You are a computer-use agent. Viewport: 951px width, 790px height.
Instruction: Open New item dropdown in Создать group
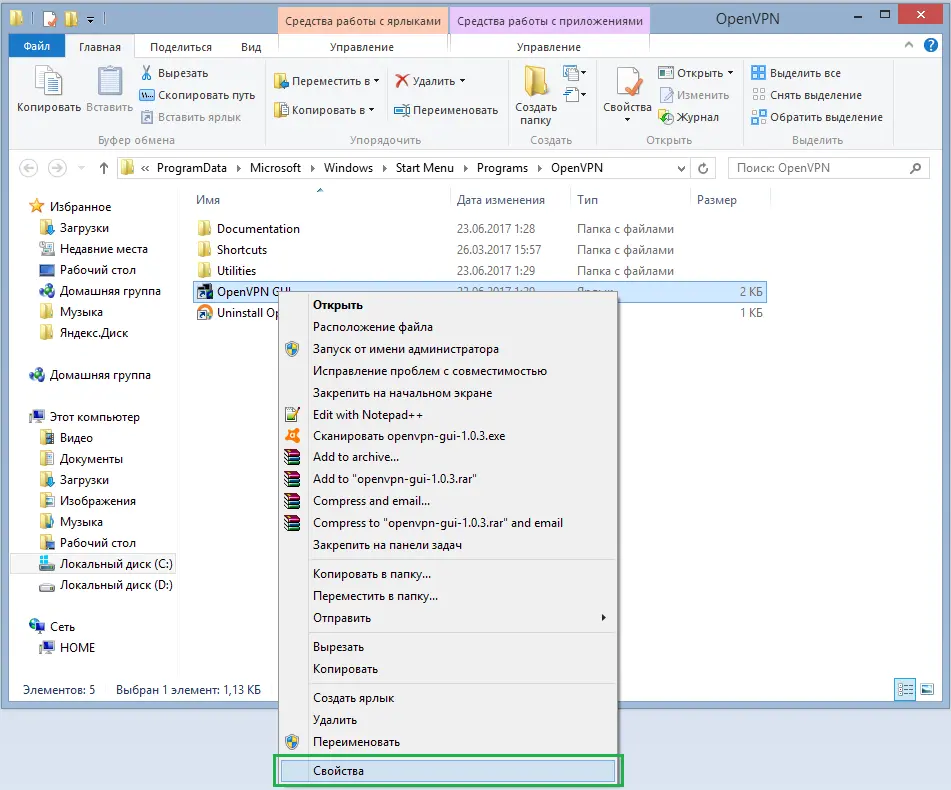click(x=574, y=73)
